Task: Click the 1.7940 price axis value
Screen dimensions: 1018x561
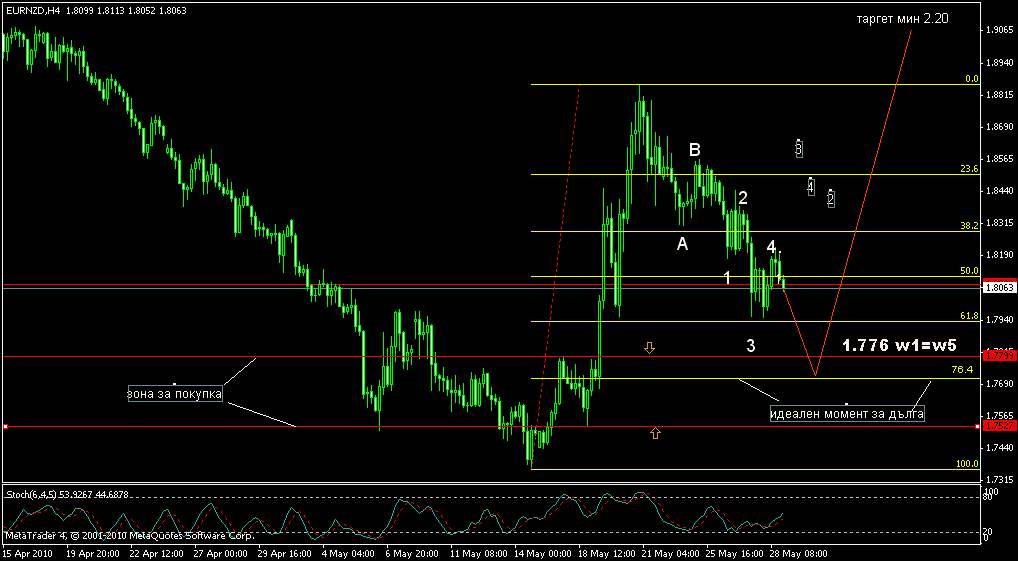Action: [1000, 319]
